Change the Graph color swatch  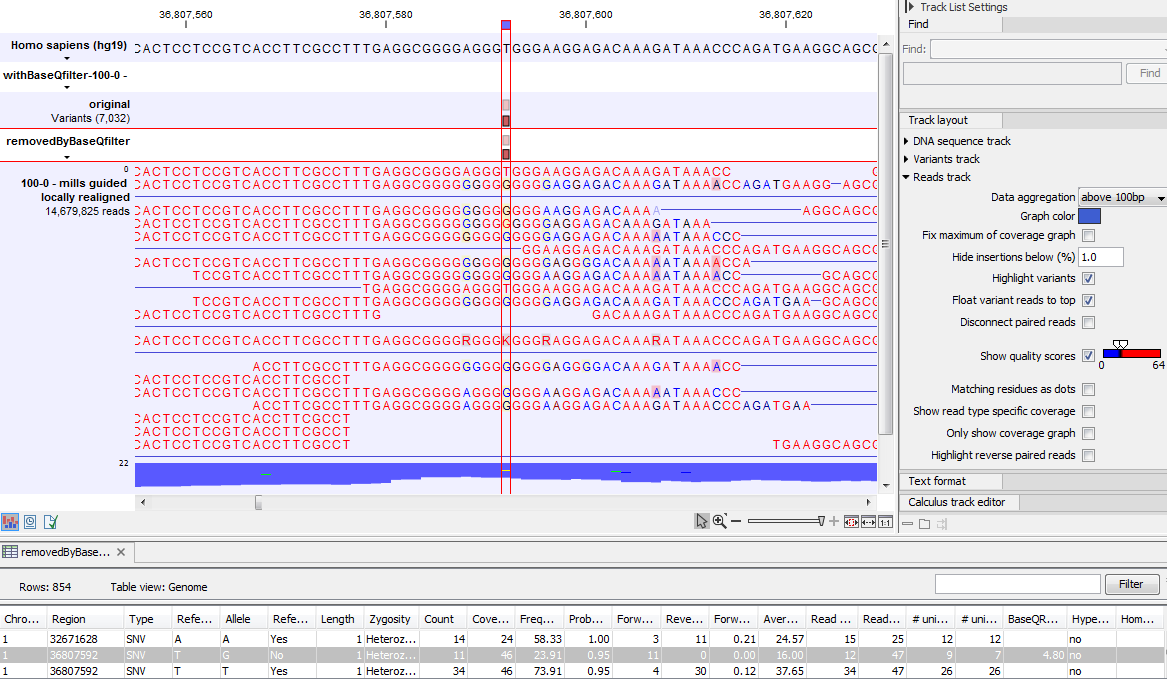(1089, 216)
